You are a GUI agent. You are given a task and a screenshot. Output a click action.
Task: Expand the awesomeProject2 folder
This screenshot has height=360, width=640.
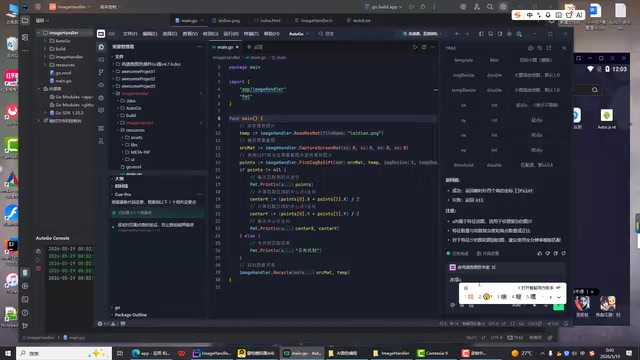[x=138, y=79]
